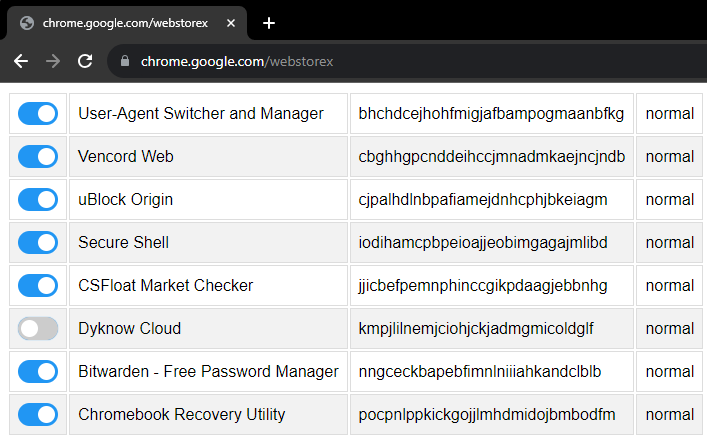Reload the page with the refresh icon

point(85,61)
